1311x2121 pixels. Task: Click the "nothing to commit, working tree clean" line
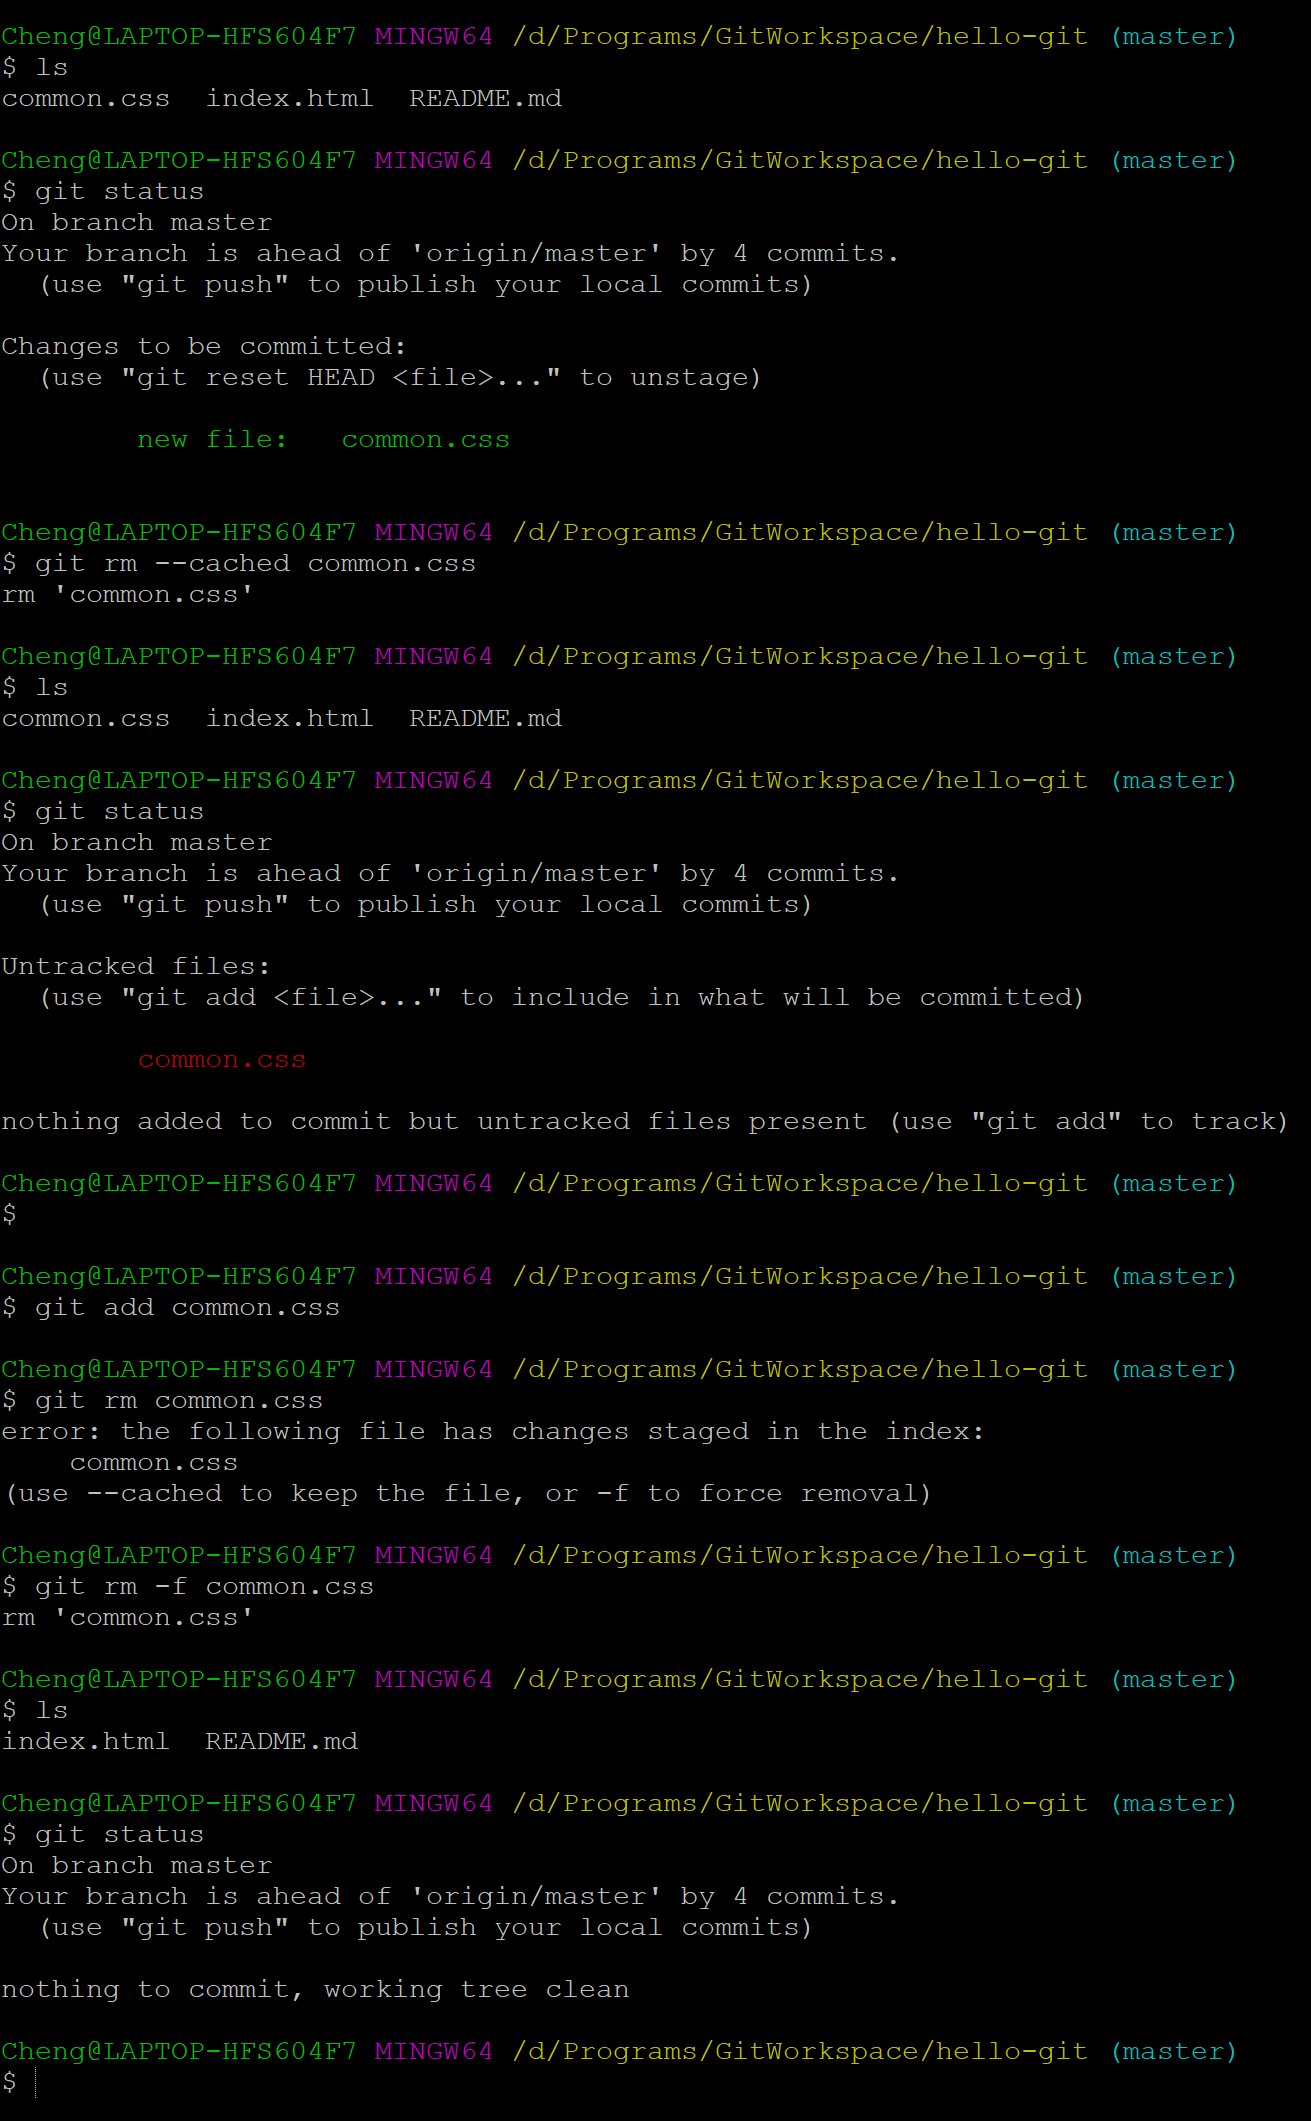[x=315, y=1990]
